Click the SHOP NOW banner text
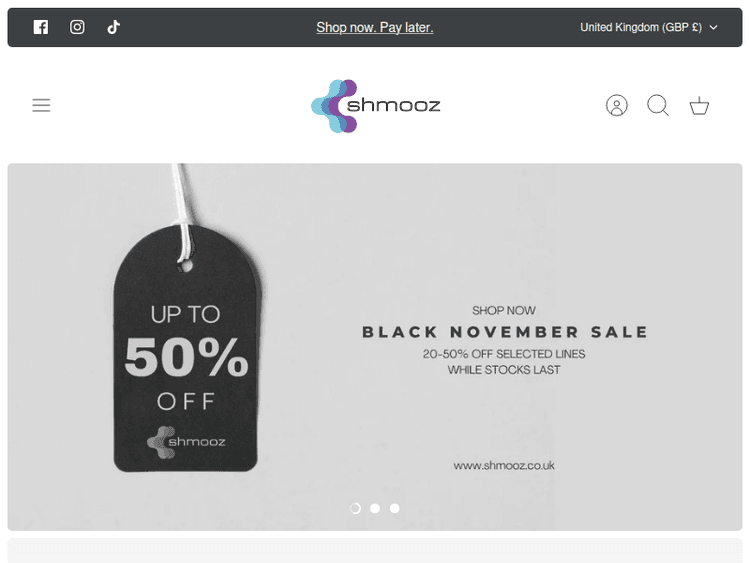The image size is (750, 563). point(504,311)
